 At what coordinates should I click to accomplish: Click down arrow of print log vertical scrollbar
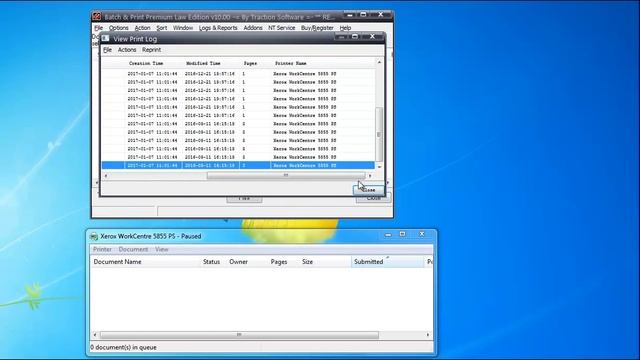379,167
